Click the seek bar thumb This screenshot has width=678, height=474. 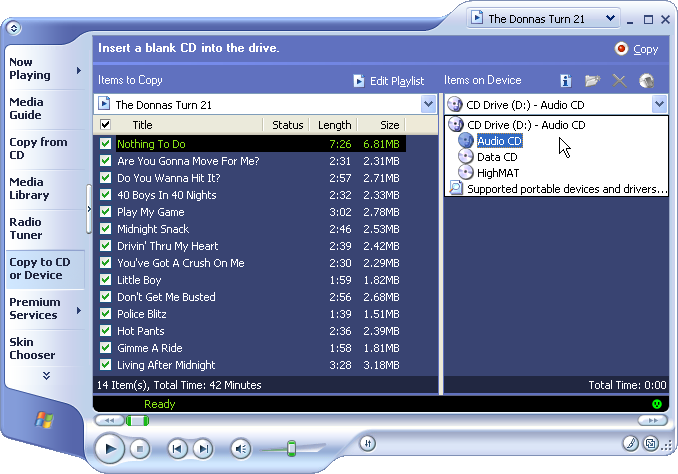[x=137, y=420]
